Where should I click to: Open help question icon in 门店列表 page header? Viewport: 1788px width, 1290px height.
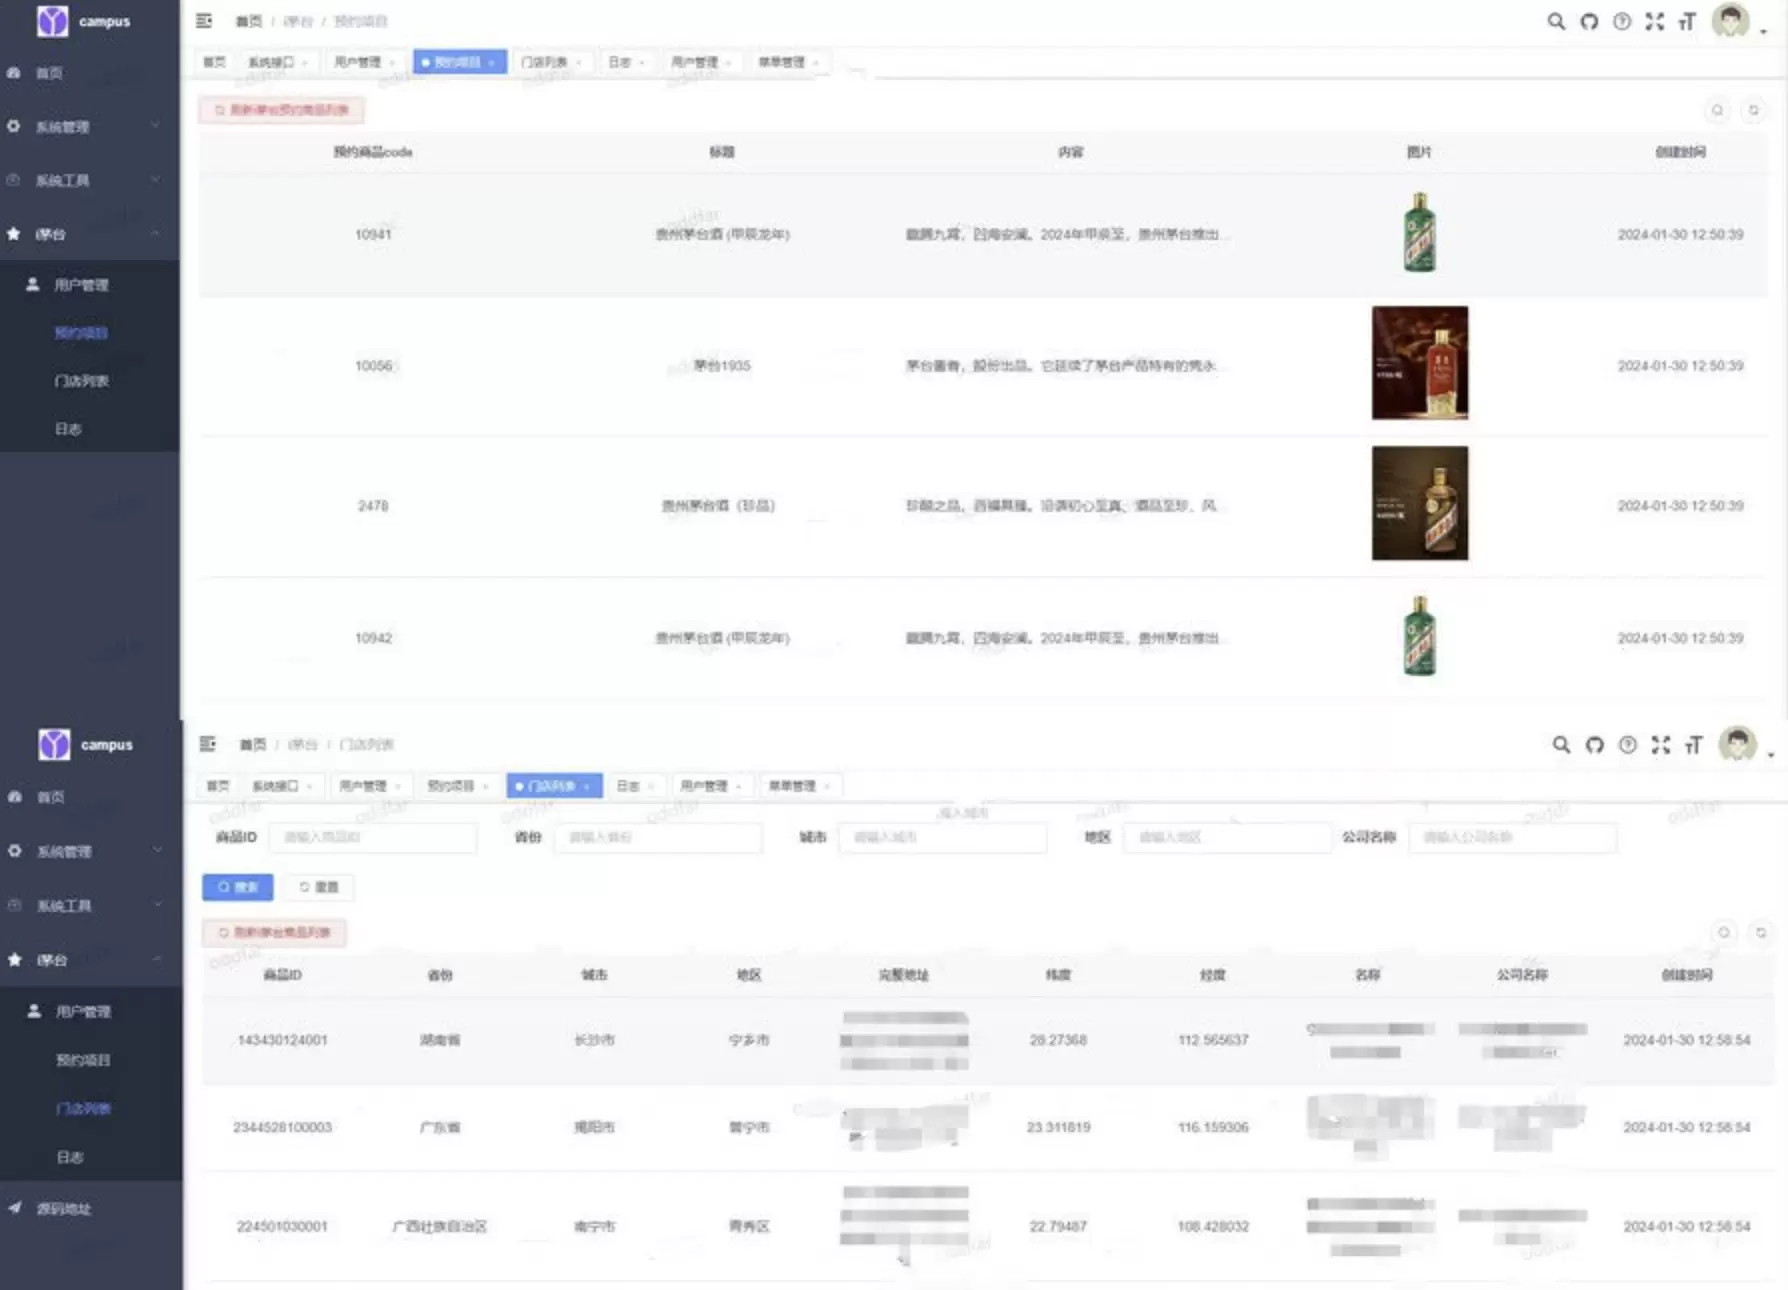[1628, 745]
